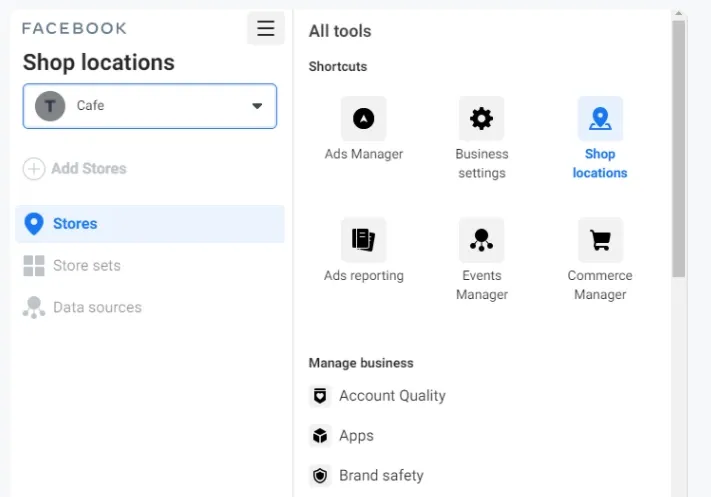Click the Ads Manager label
The width and height of the screenshot is (711, 497).
(x=364, y=154)
